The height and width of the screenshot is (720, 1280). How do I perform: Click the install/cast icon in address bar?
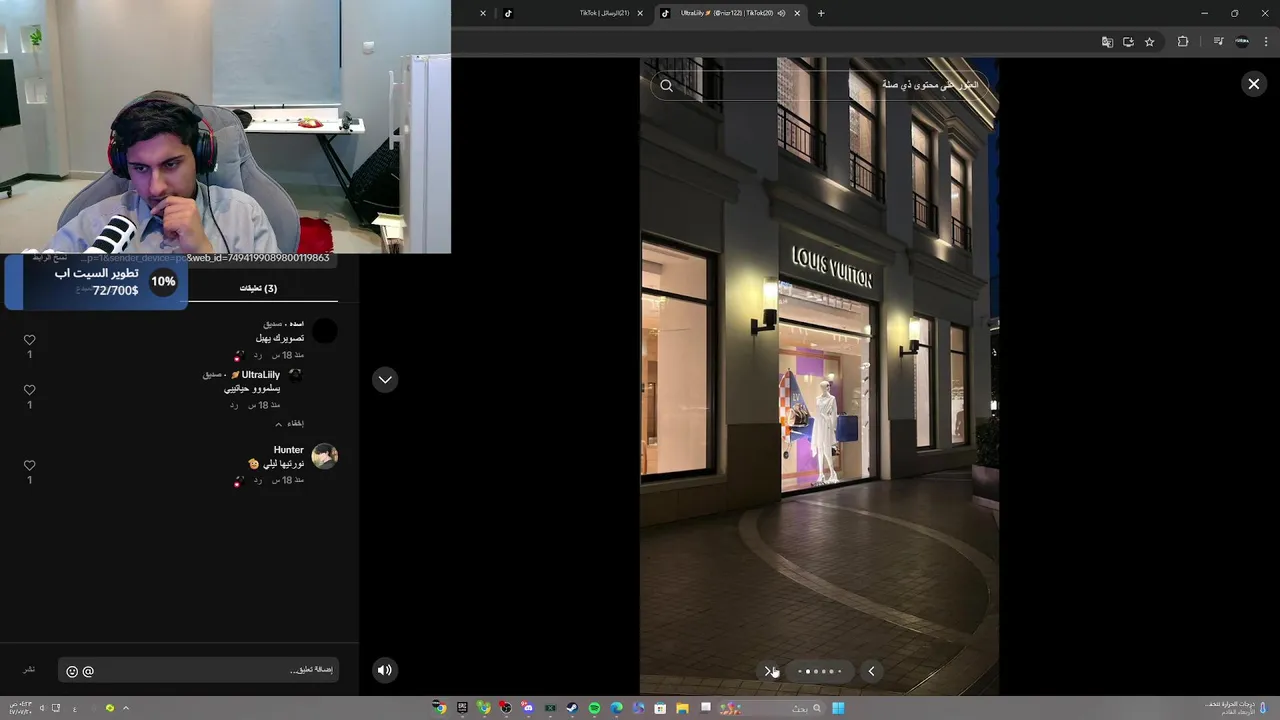(x=1128, y=42)
